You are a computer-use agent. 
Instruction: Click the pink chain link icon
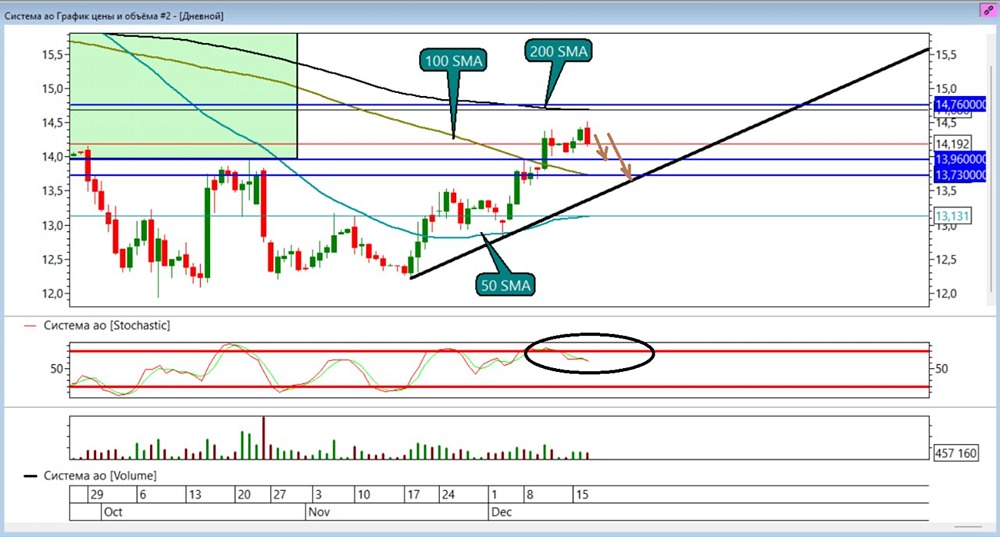click(988, 10)
